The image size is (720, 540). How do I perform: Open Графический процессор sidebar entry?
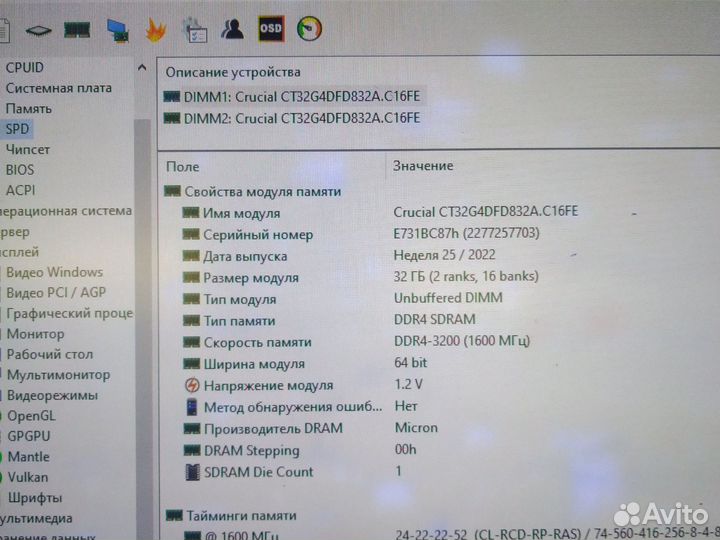tap(69, 313)
